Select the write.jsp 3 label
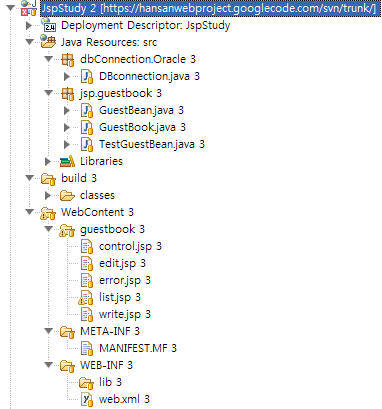Viewport: 382px width, 409px height. tap(125, 315)
